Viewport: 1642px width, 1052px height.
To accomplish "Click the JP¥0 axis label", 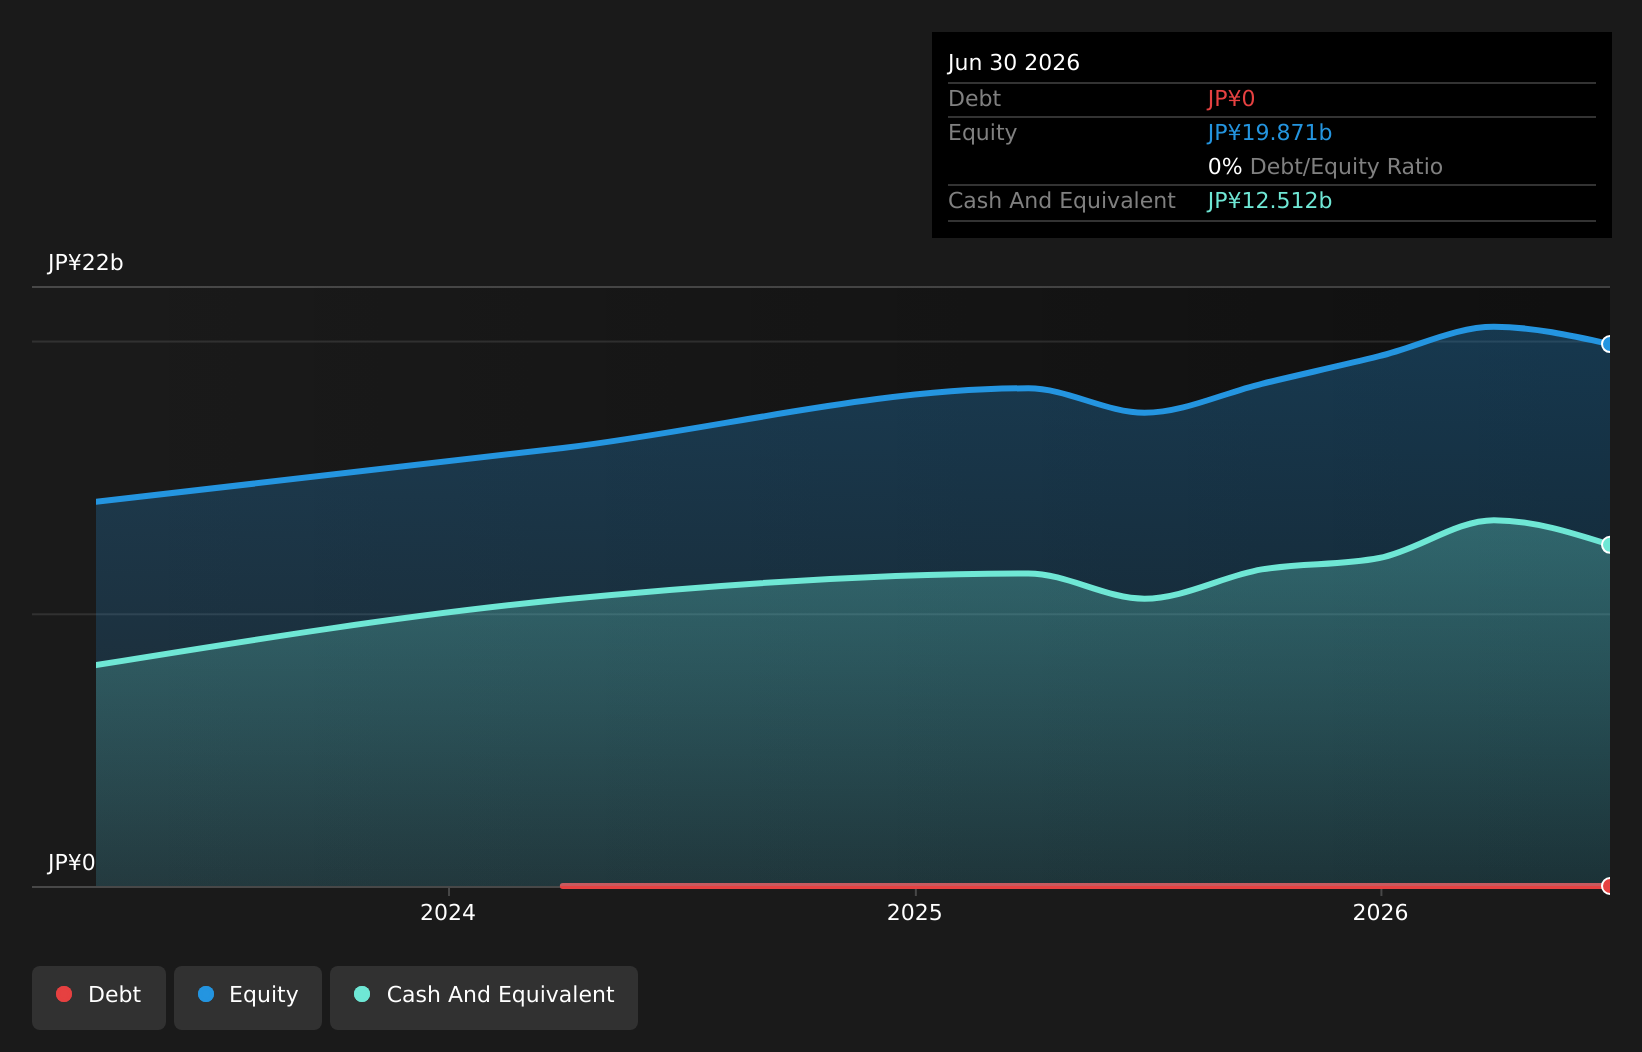I will (x=71, y=863).
